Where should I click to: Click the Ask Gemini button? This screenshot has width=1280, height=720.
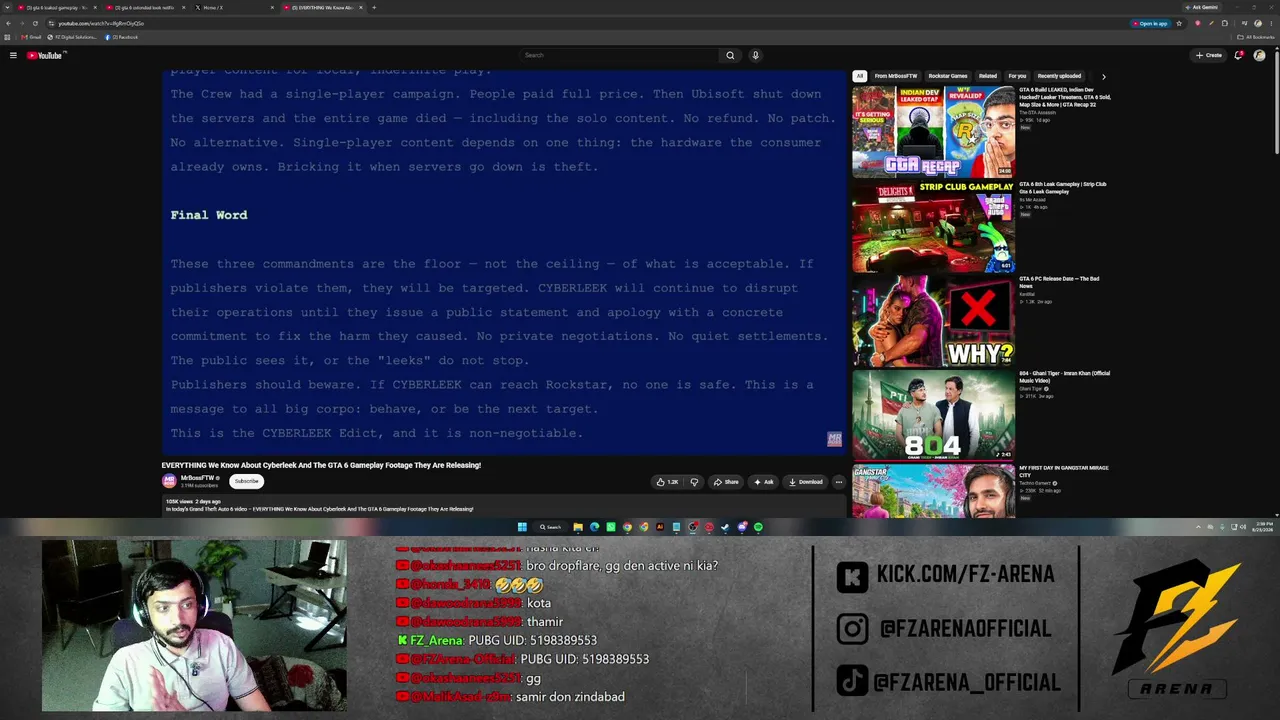click(x=1200, y=7)
